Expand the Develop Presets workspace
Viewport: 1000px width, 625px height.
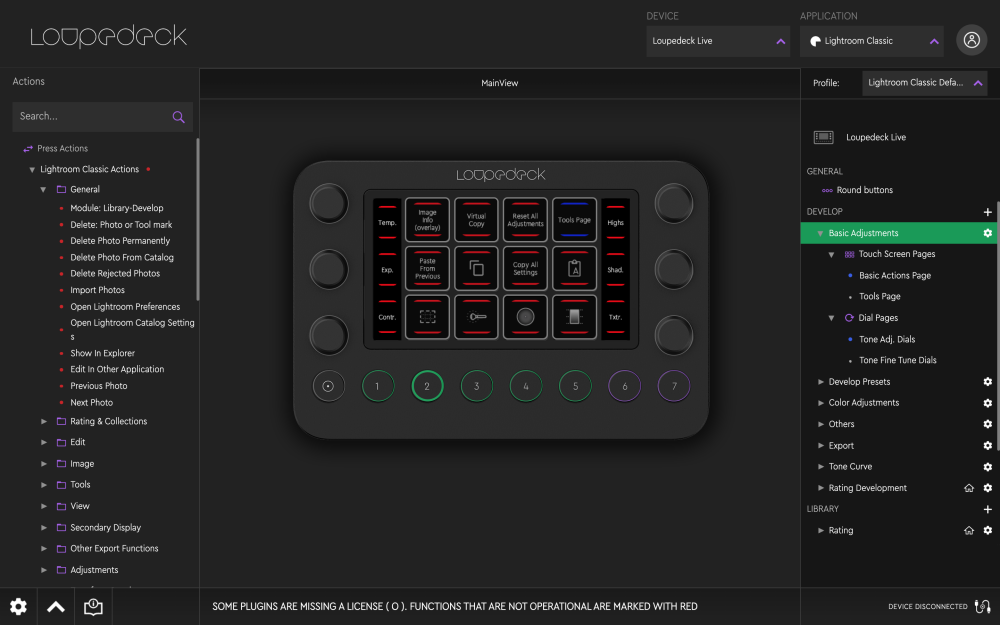point(820,381)
